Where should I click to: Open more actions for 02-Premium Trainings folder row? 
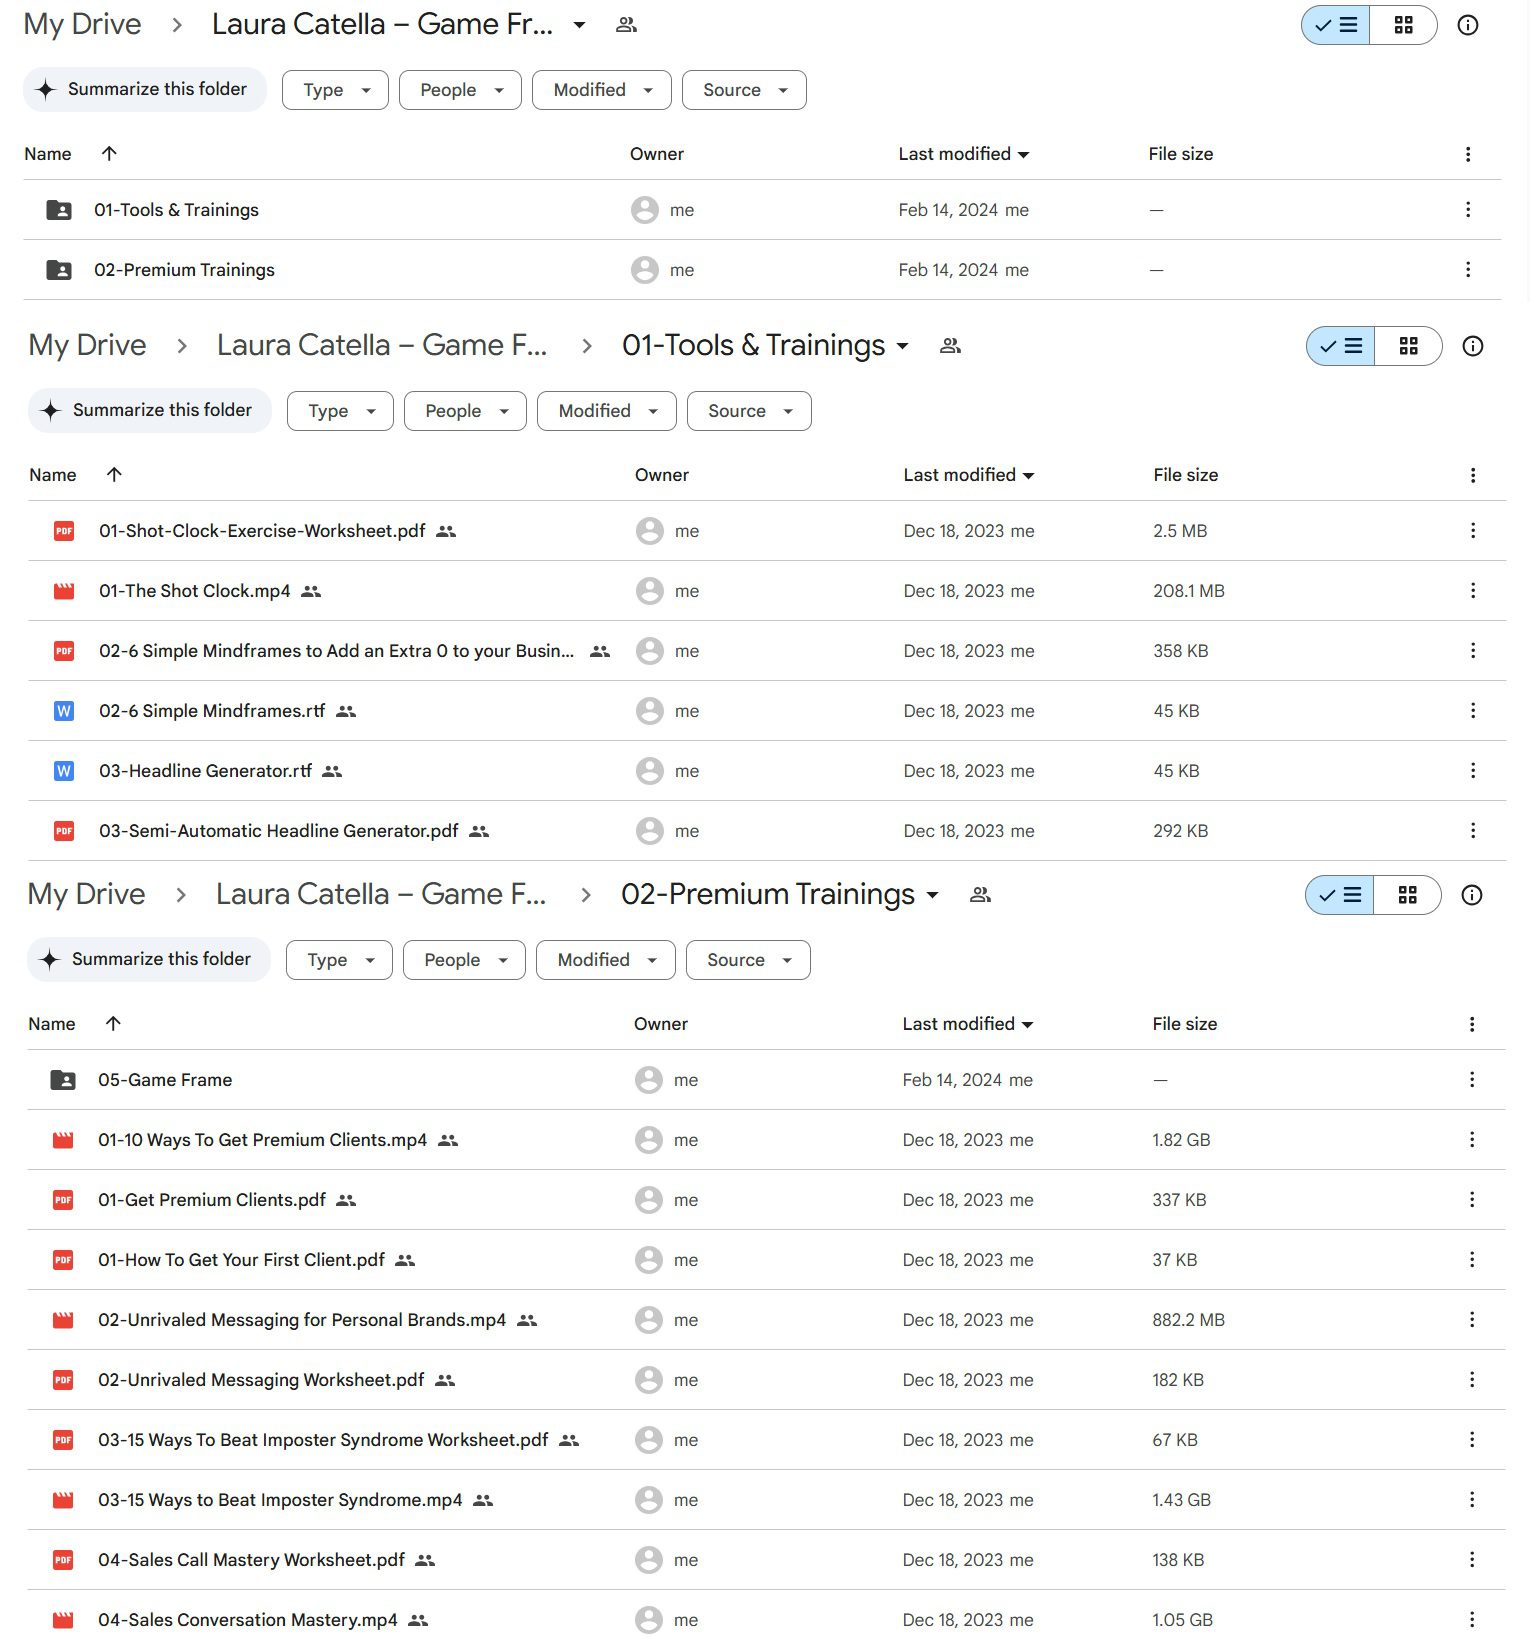click(x=1467, y=270)
